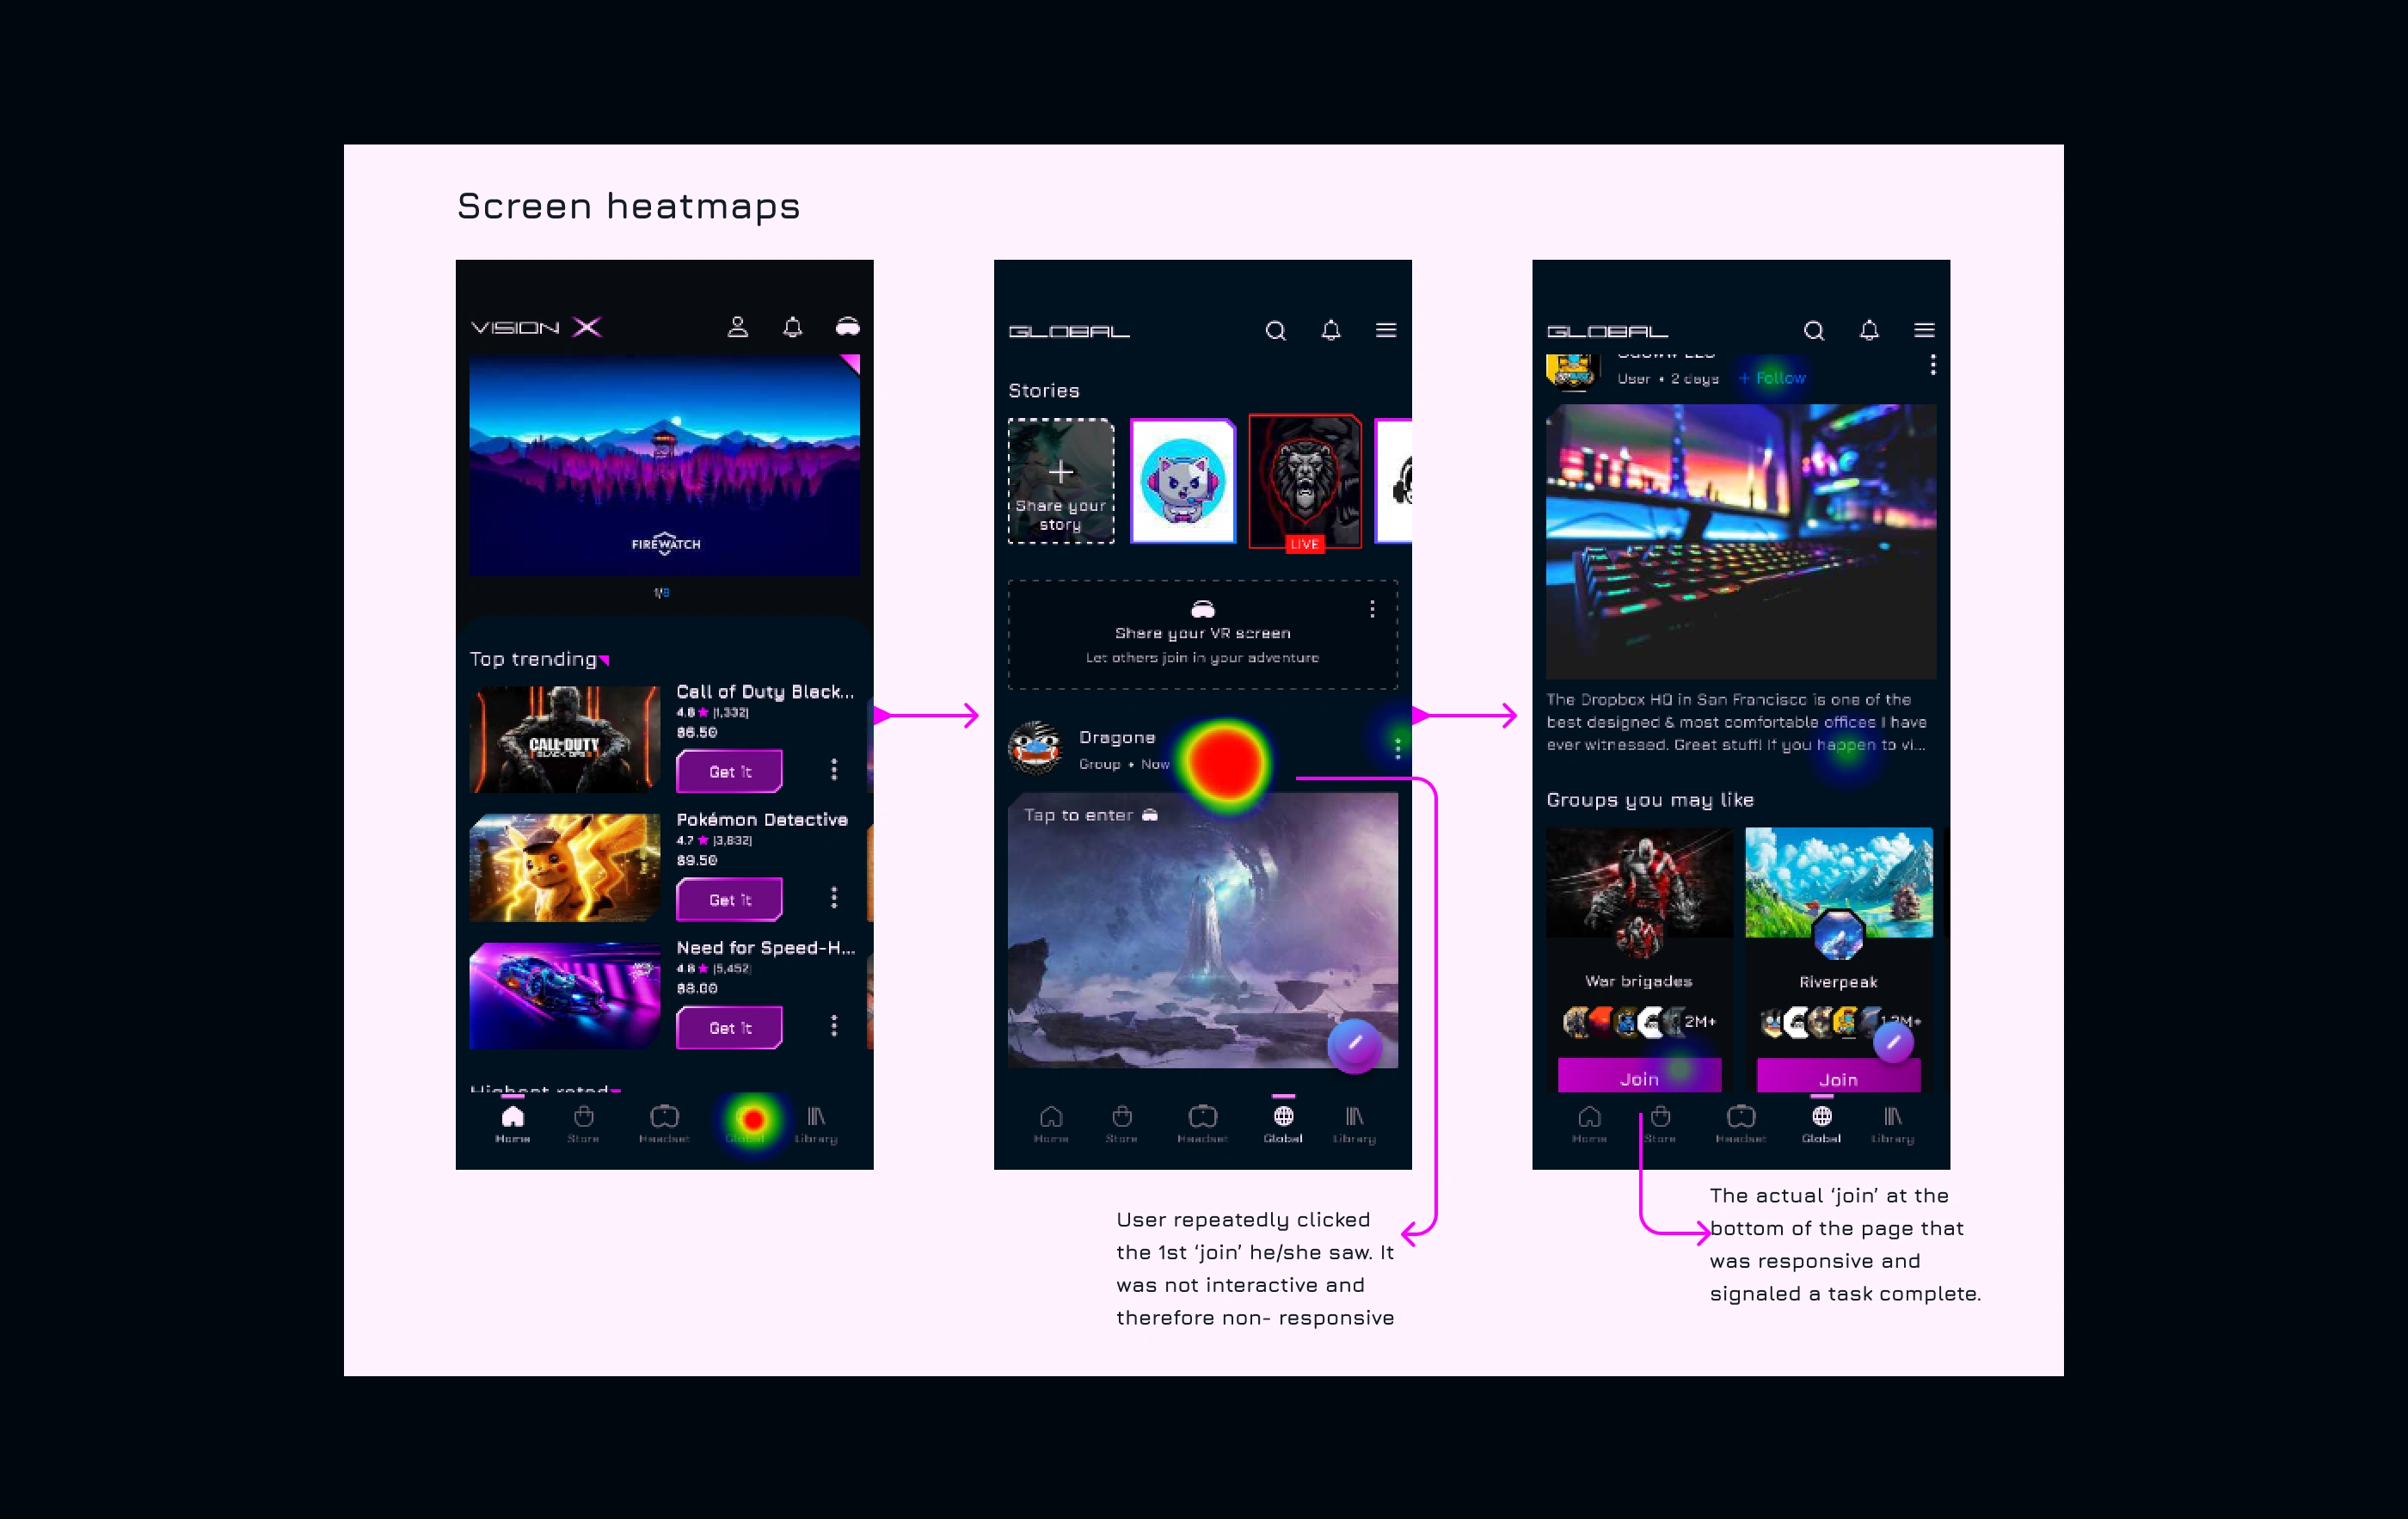
Task: Click Join button under War brigades
Action: (1638, 1078)
